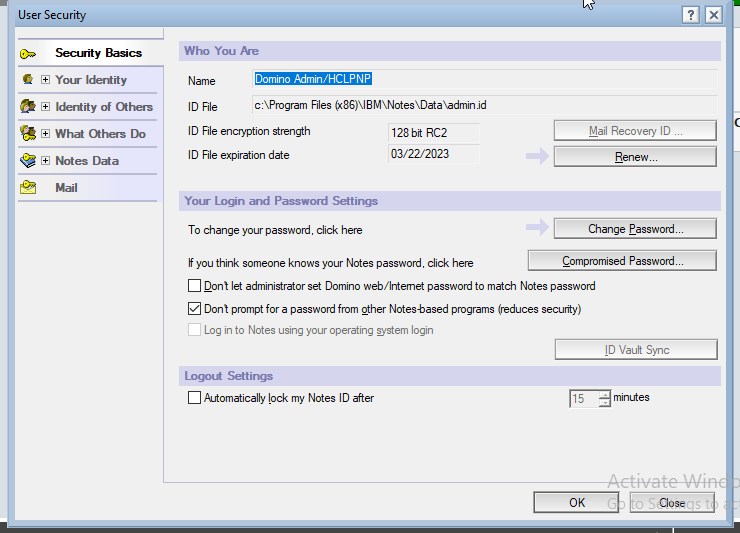Select the Security Basics section

tap(98, 53)
